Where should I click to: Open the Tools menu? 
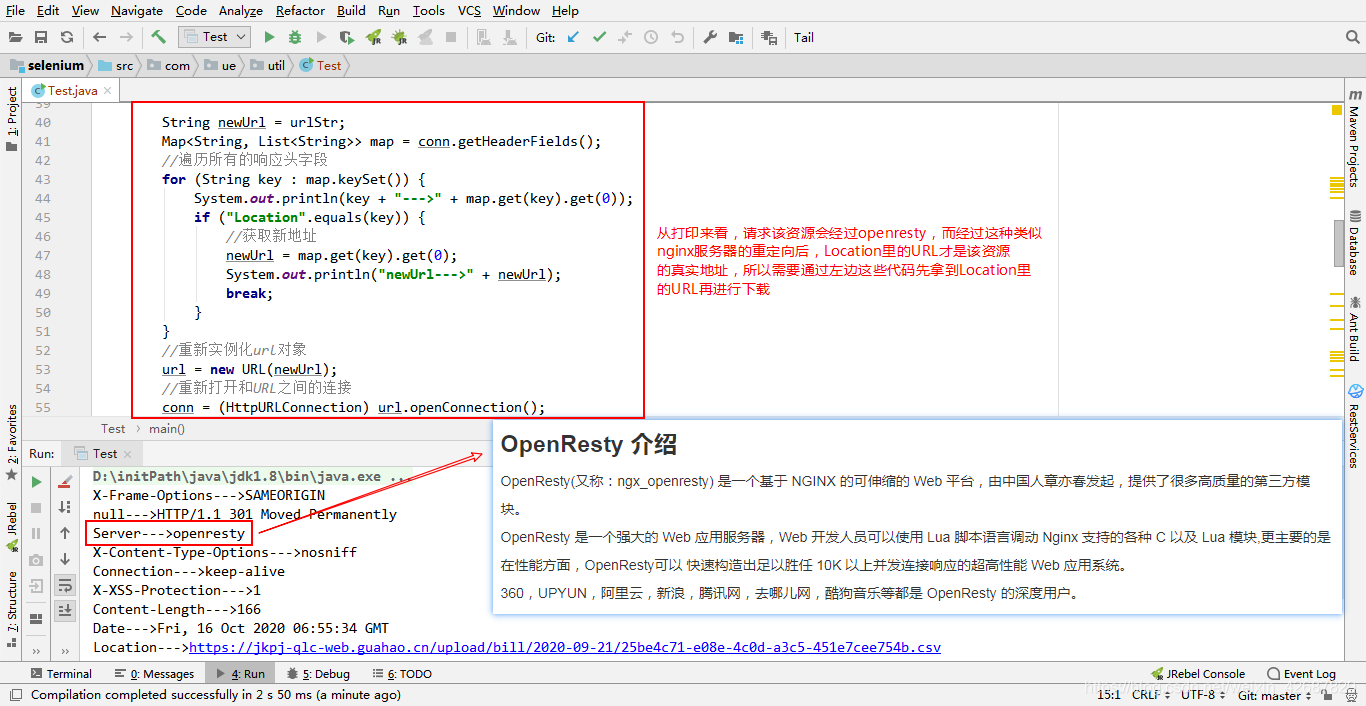[x=428, y=10]
